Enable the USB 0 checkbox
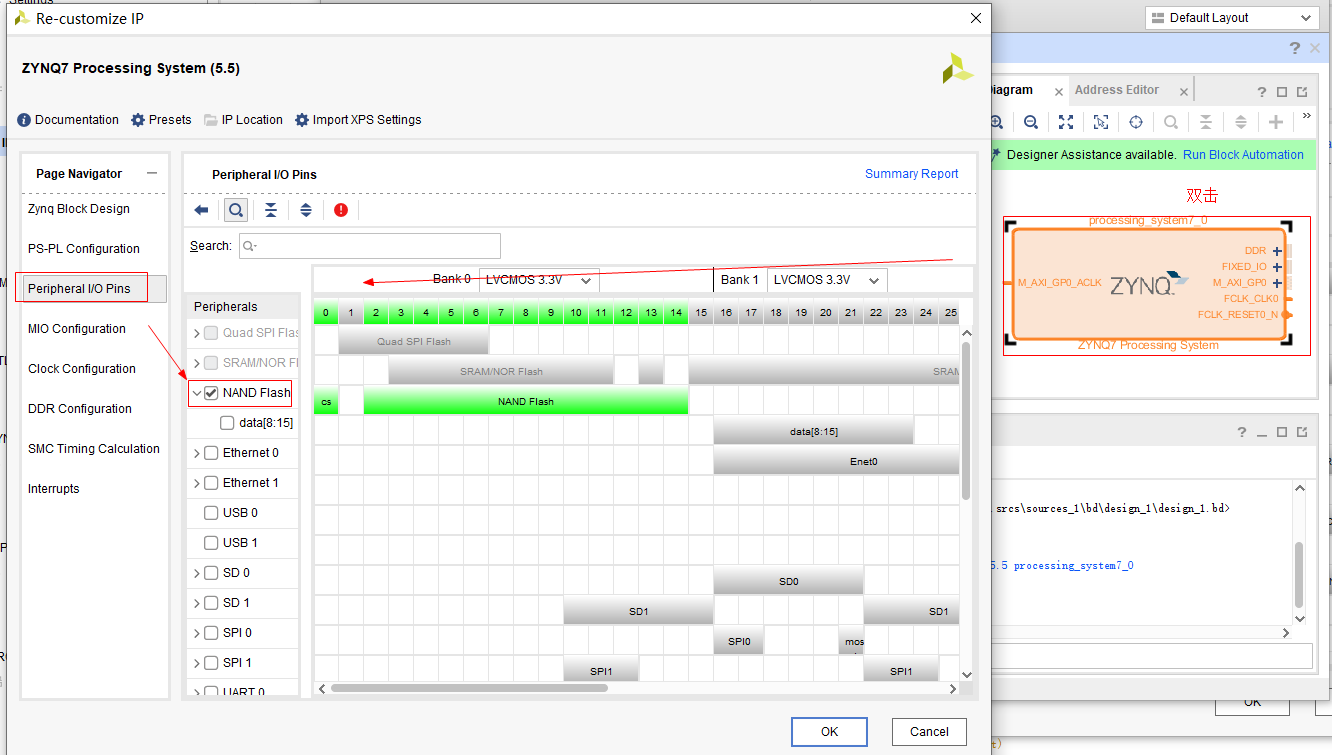 point(211,513)
